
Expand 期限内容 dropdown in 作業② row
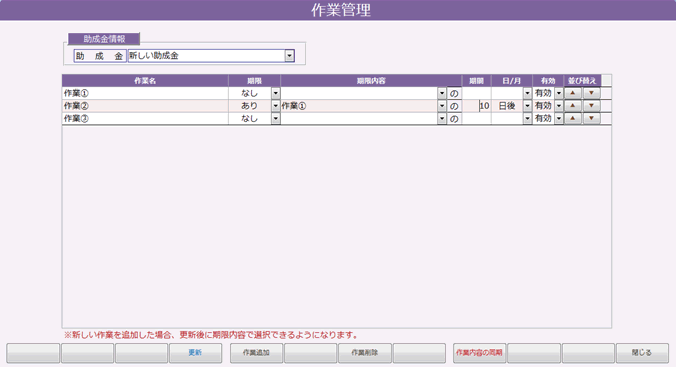click(441, 106)
